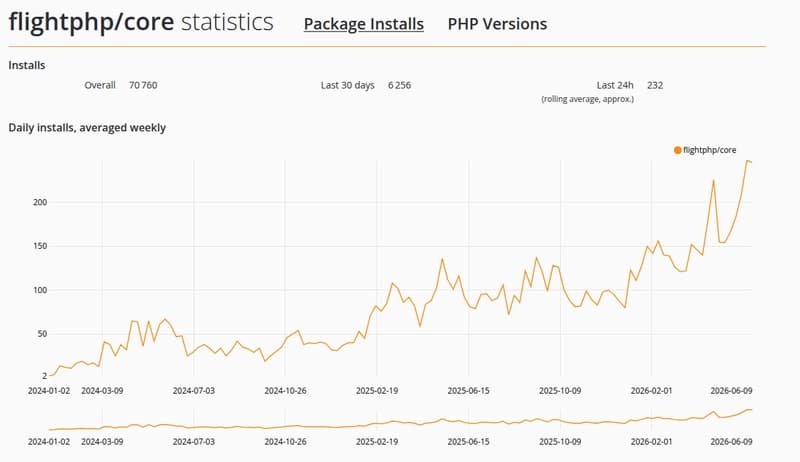Click the 2024-10-26 date on lower overview chart
Viewport: 800px width, 462px height.
click(x=285, y=442)
